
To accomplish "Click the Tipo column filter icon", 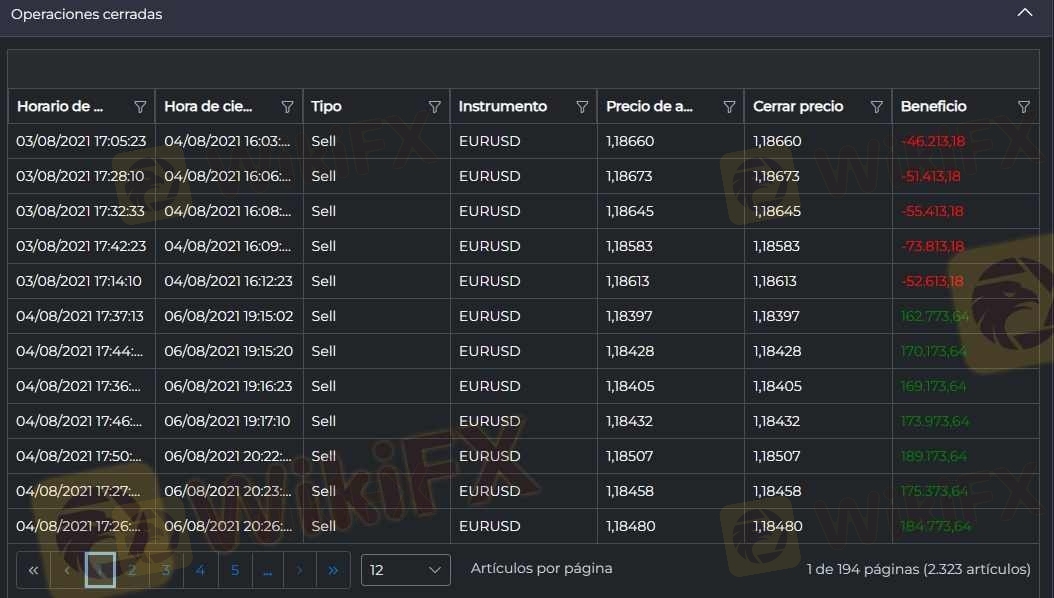I will (435, 107).
